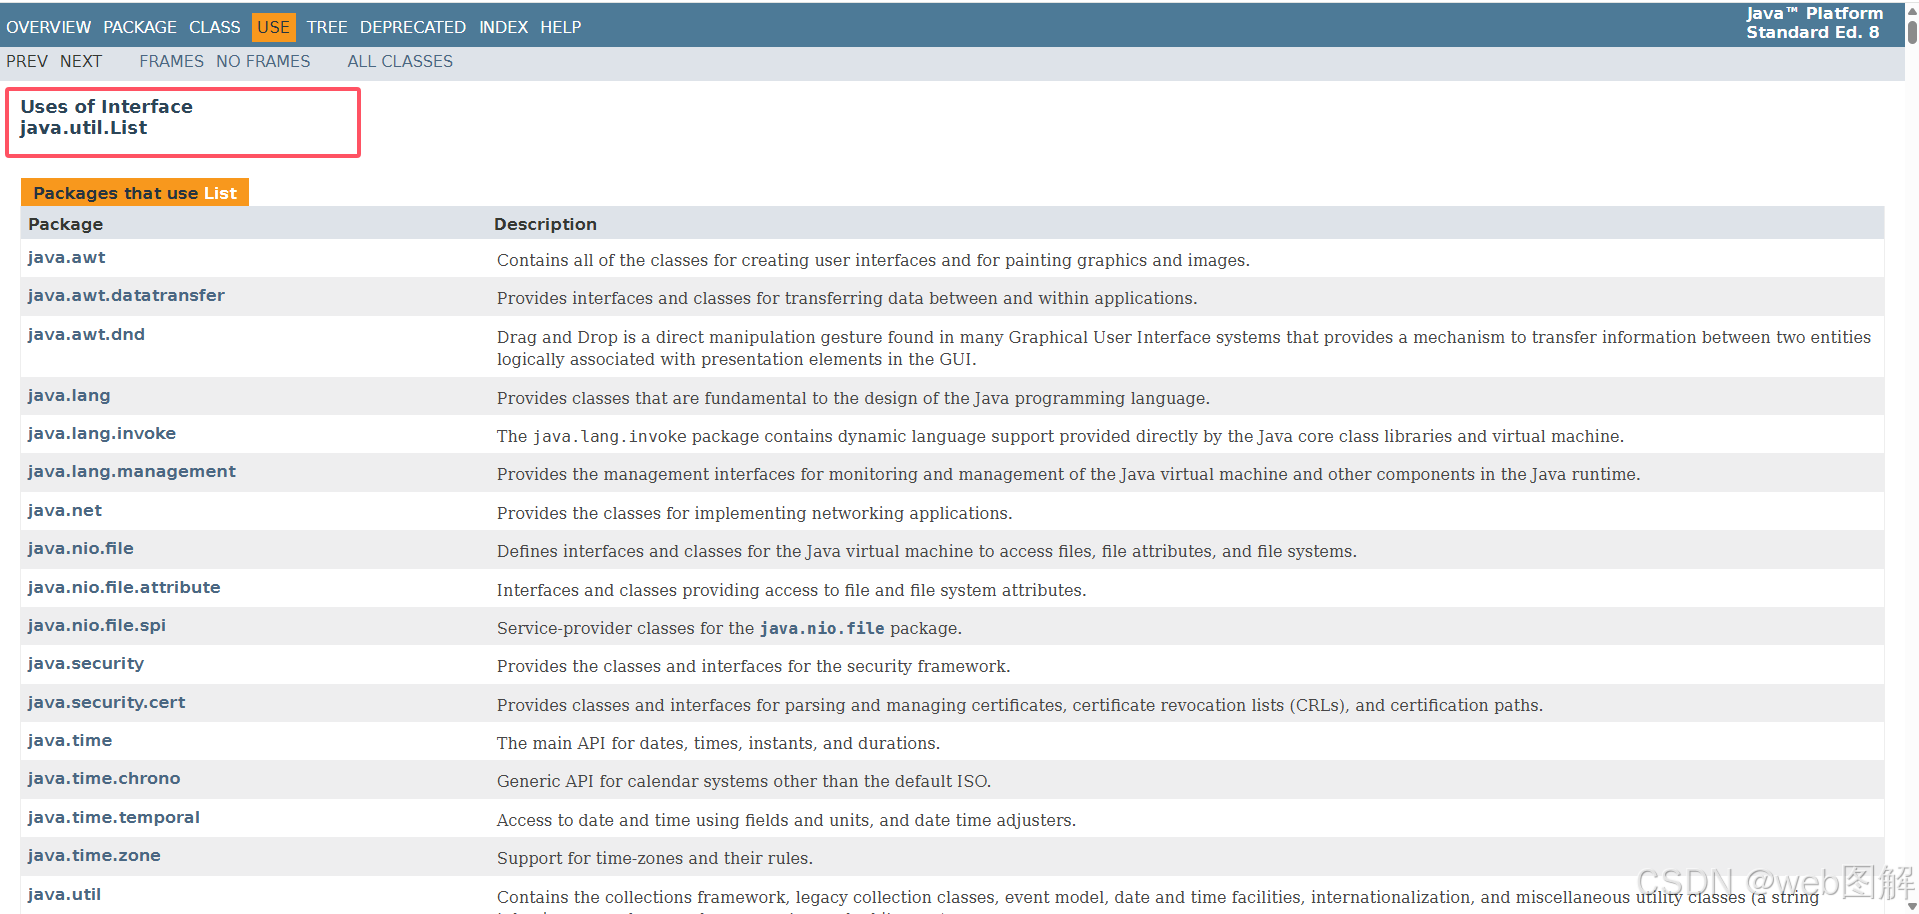
Task: Switch to NO FRAMES view
Action: [x=263, y=61]
